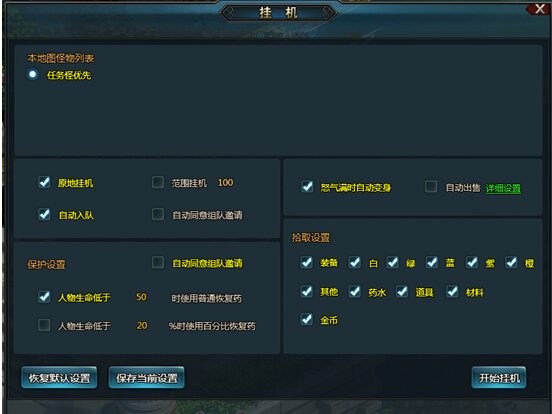Toggle the 紫 quality pickup checkbox
Screen dimensions: 552x414
click(472, 262)
